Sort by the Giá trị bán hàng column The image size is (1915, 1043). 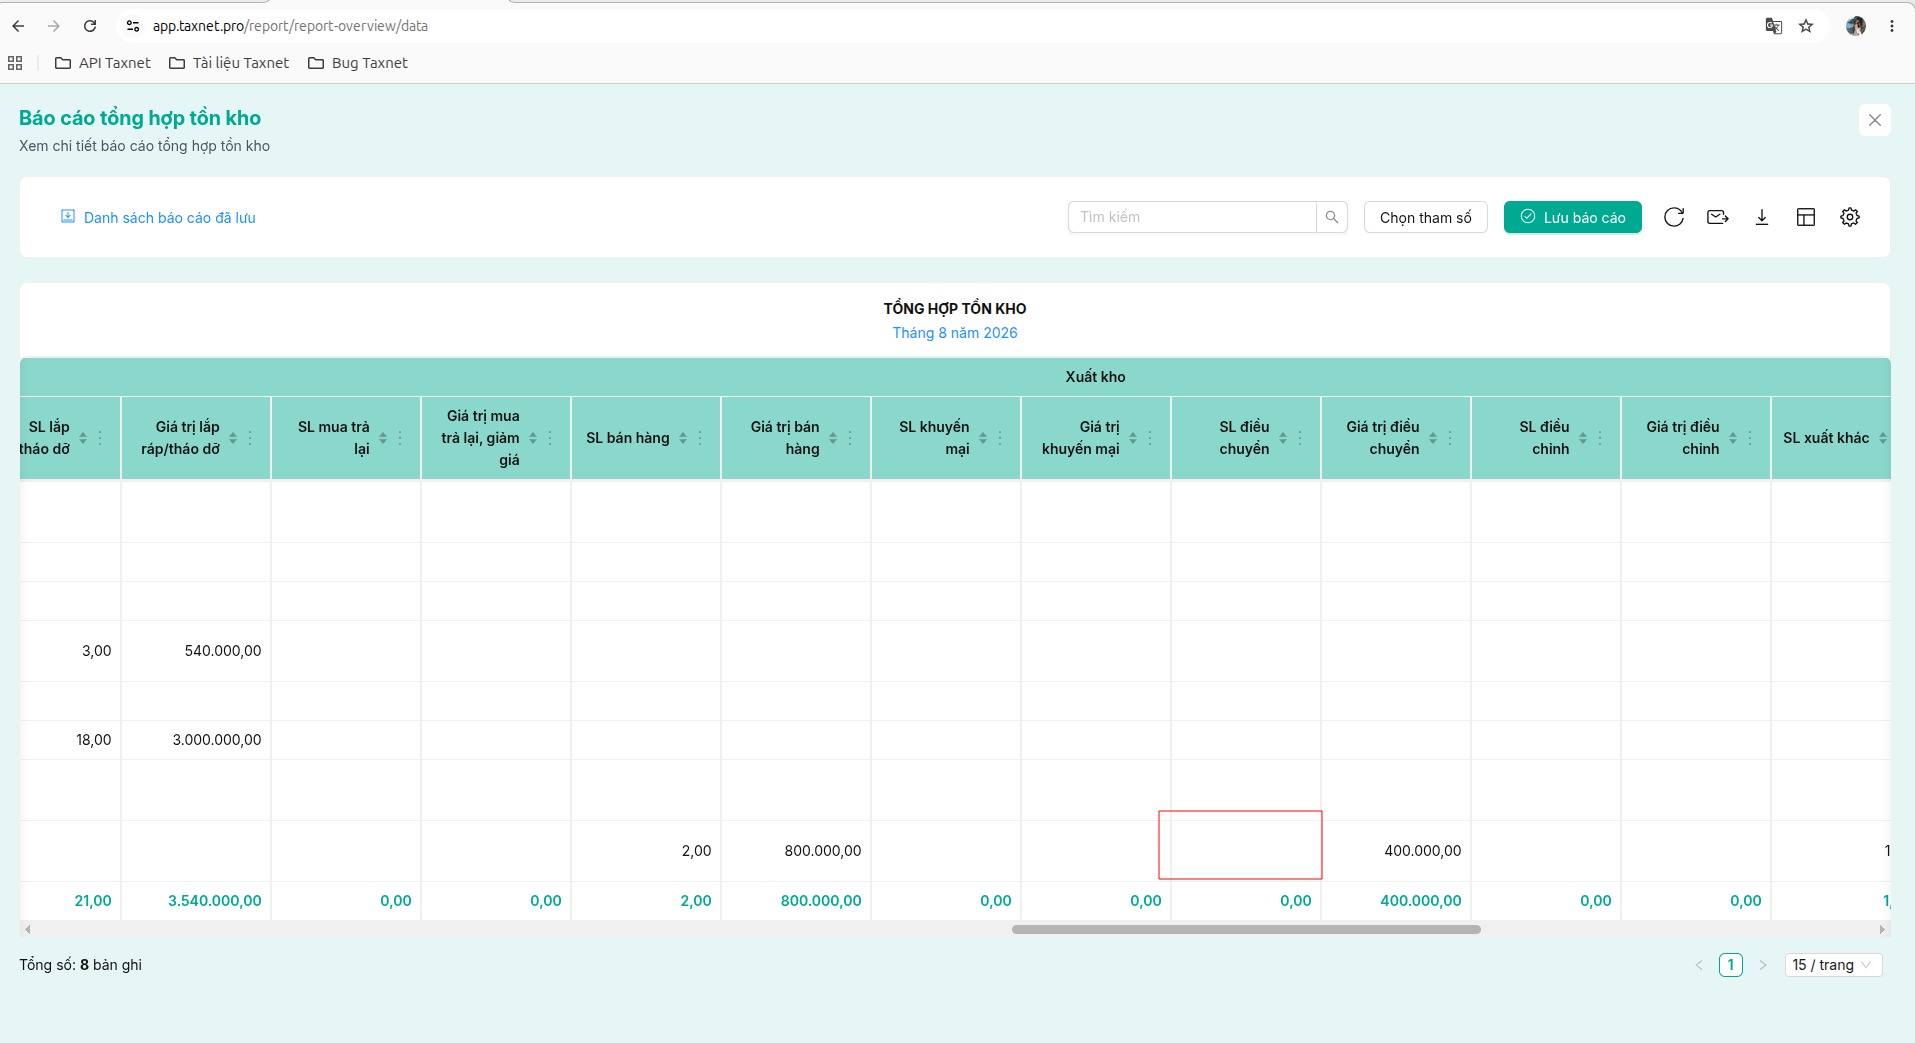click(833, 438)
